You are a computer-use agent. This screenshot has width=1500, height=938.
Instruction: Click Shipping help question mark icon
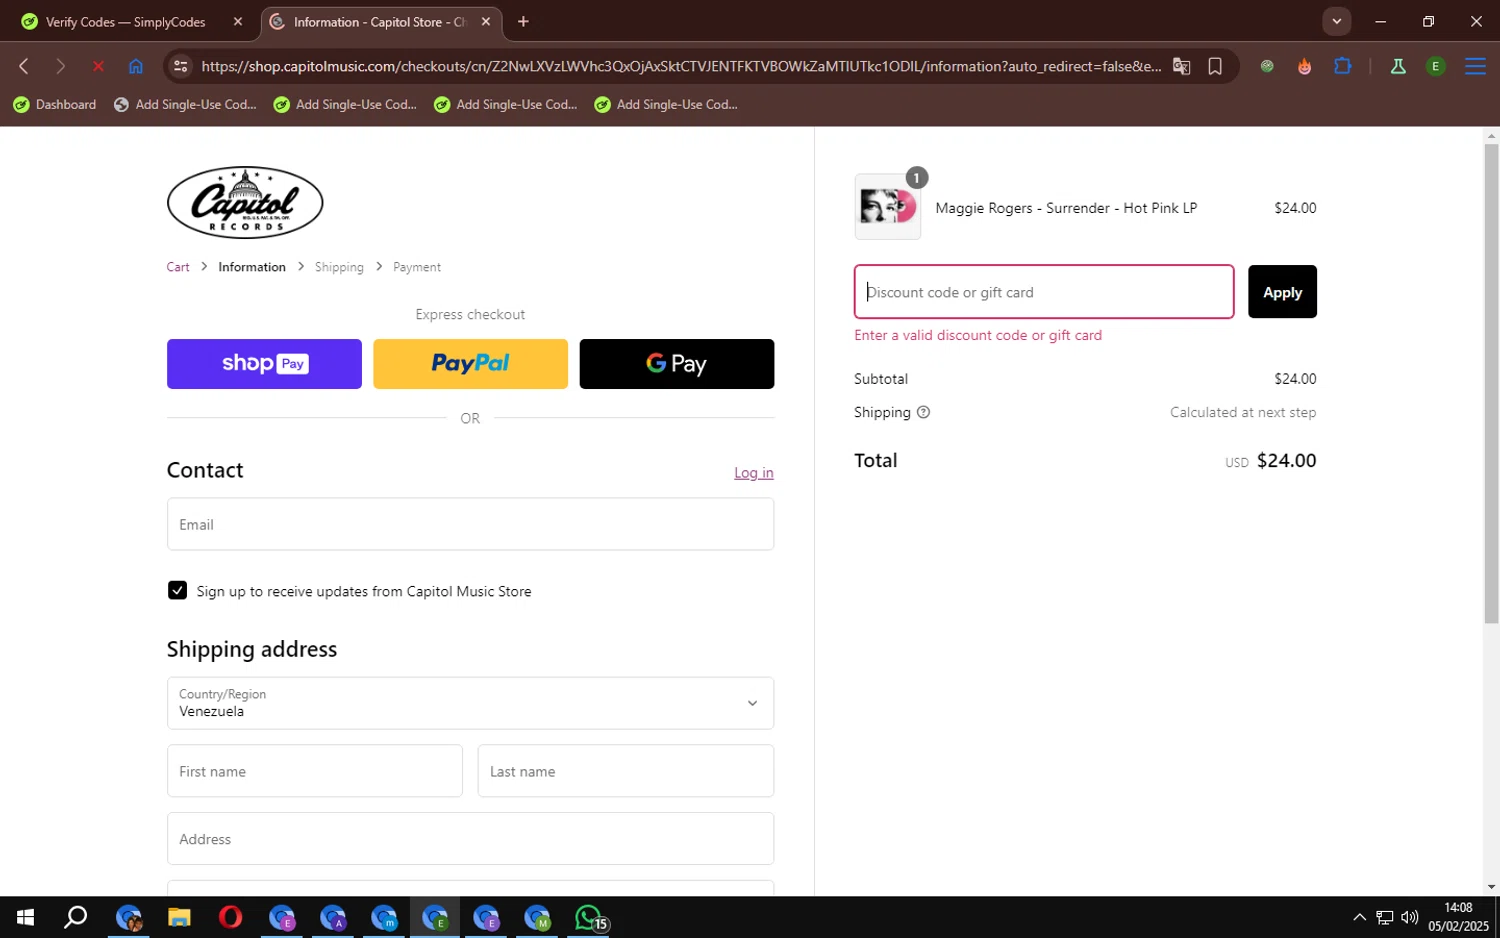pos(923,412)
